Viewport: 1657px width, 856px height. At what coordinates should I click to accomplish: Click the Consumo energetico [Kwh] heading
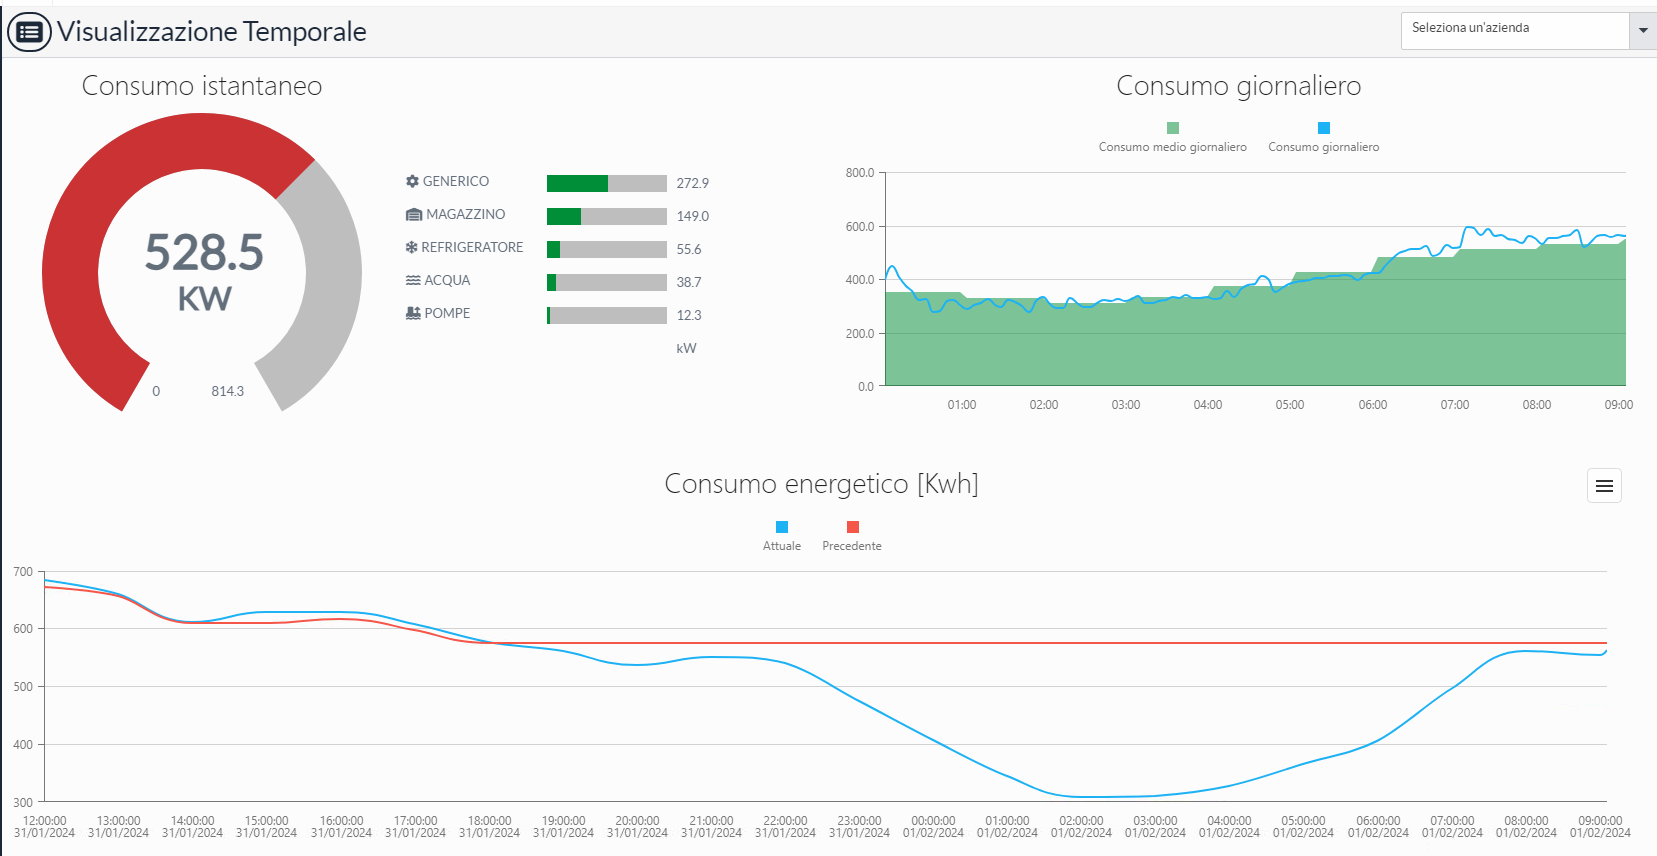(x=821, y=484)
